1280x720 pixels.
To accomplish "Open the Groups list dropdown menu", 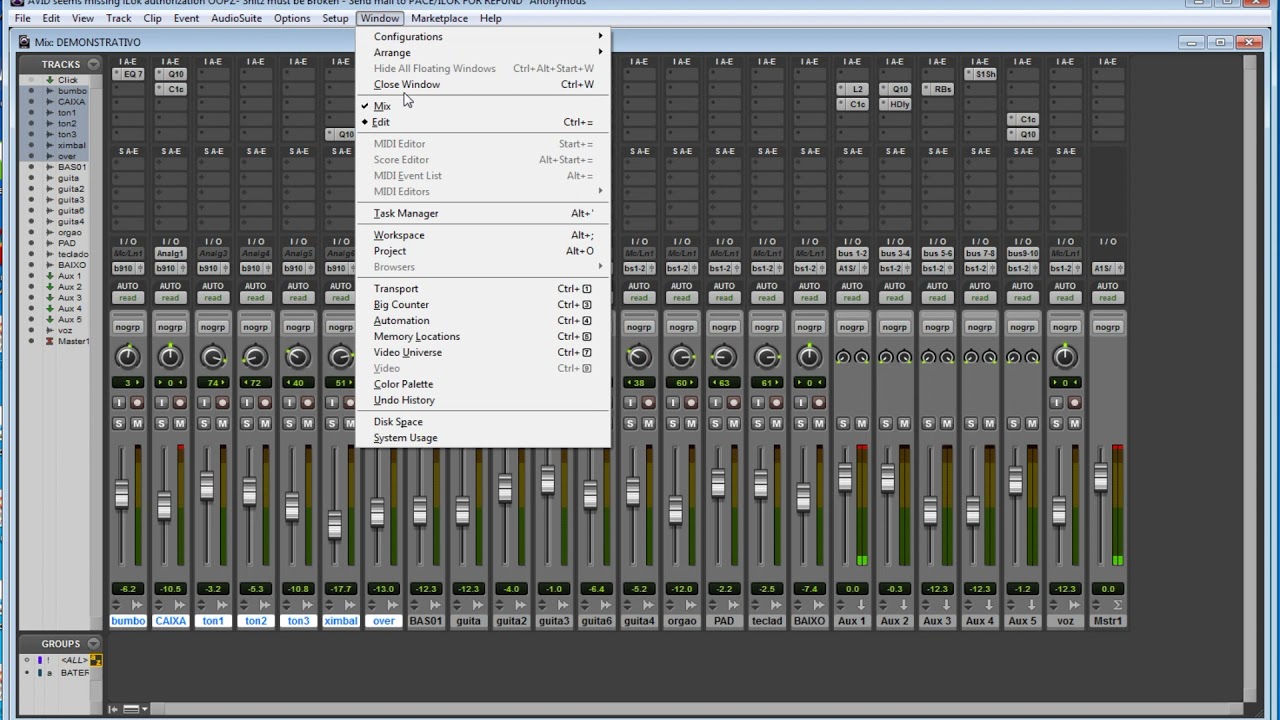I will tap(93, 643).
